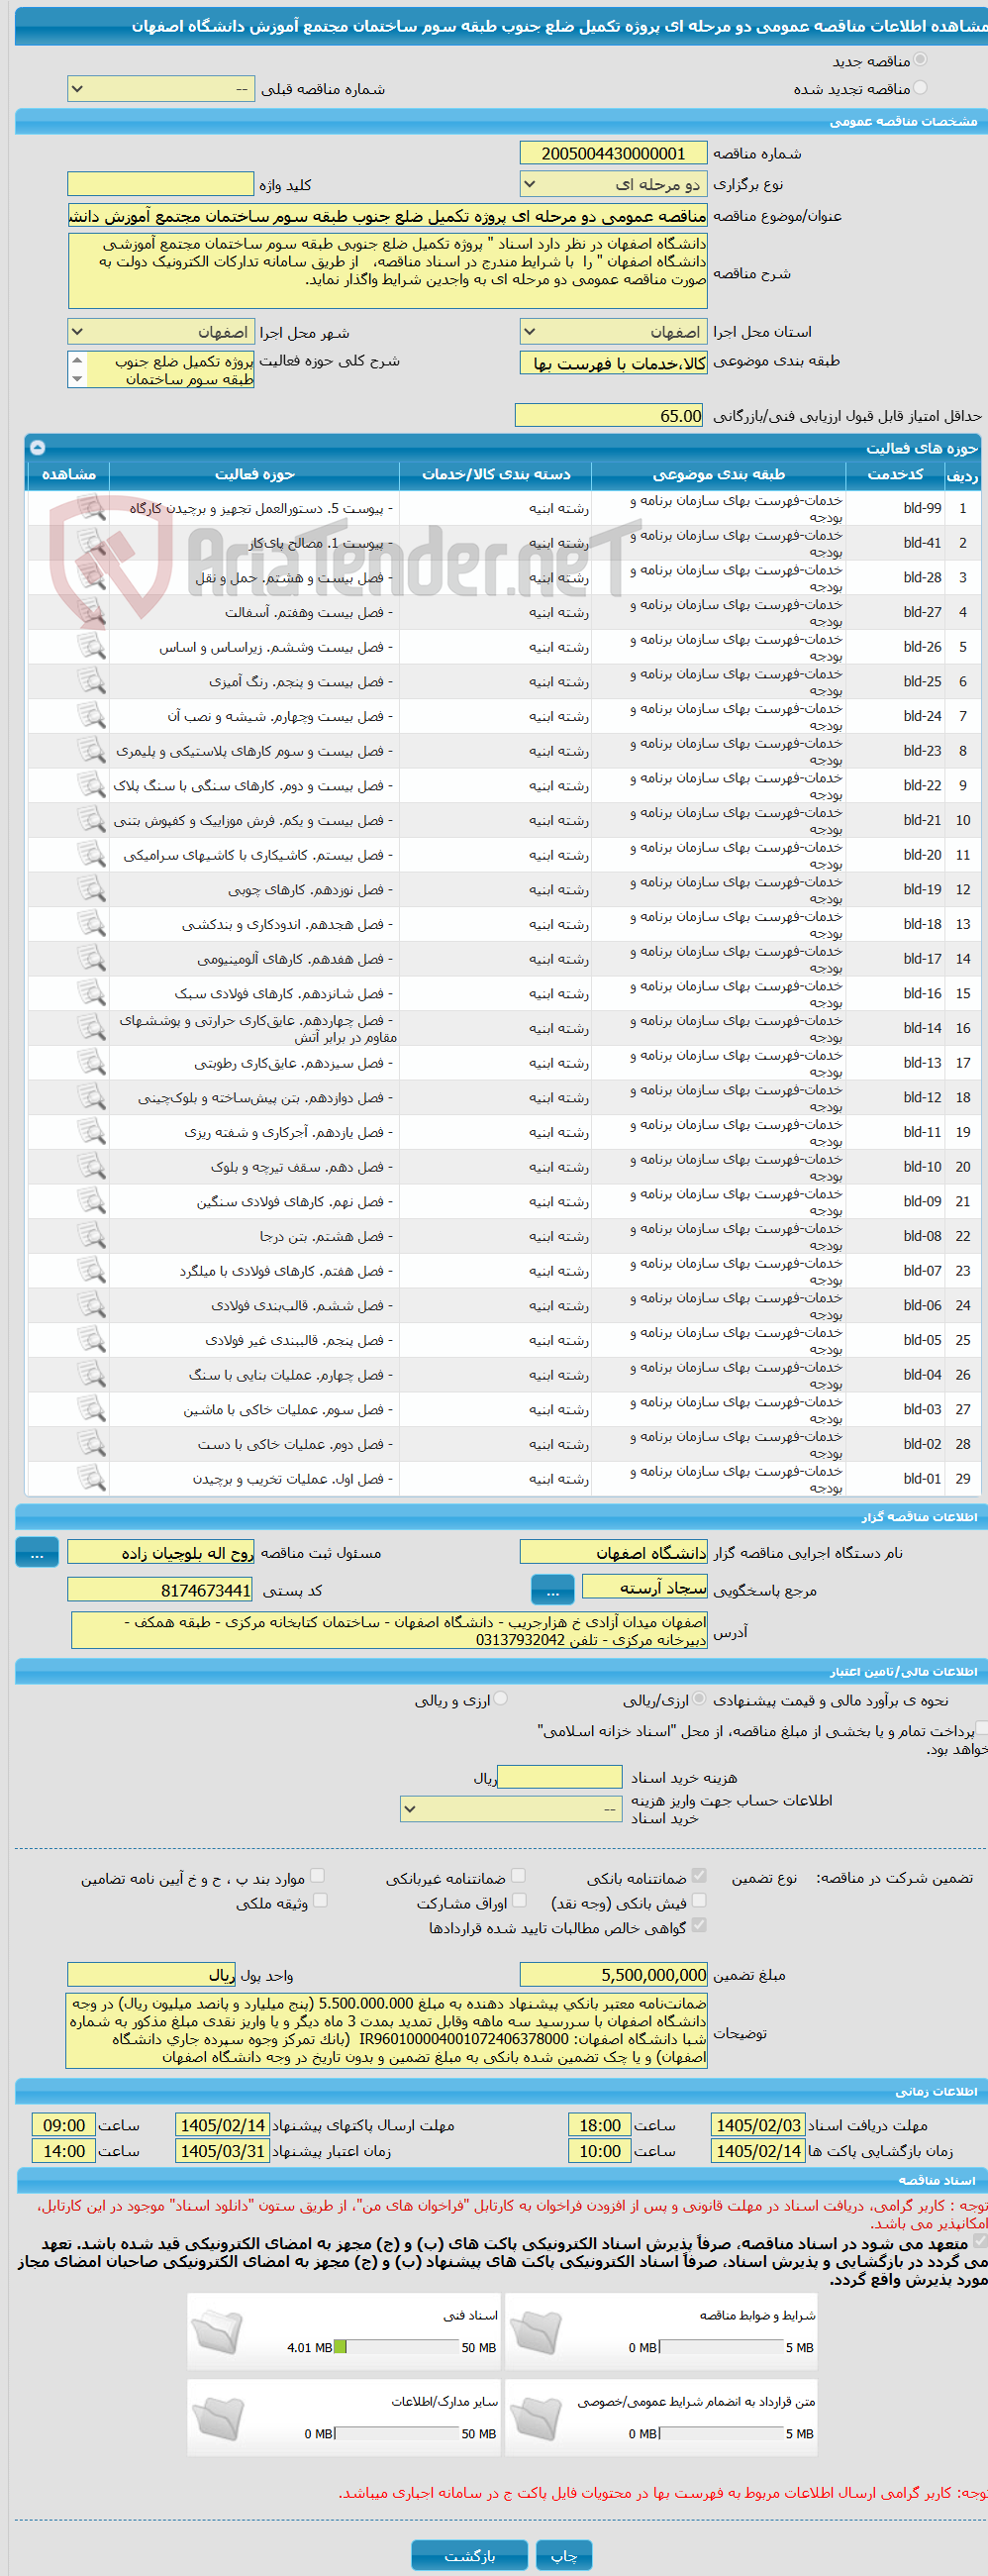This screenshot has height=2576, width=988.
Task: Toggle موارد بند پ، ج و خ checkbox
Action: coord(318,1876)
